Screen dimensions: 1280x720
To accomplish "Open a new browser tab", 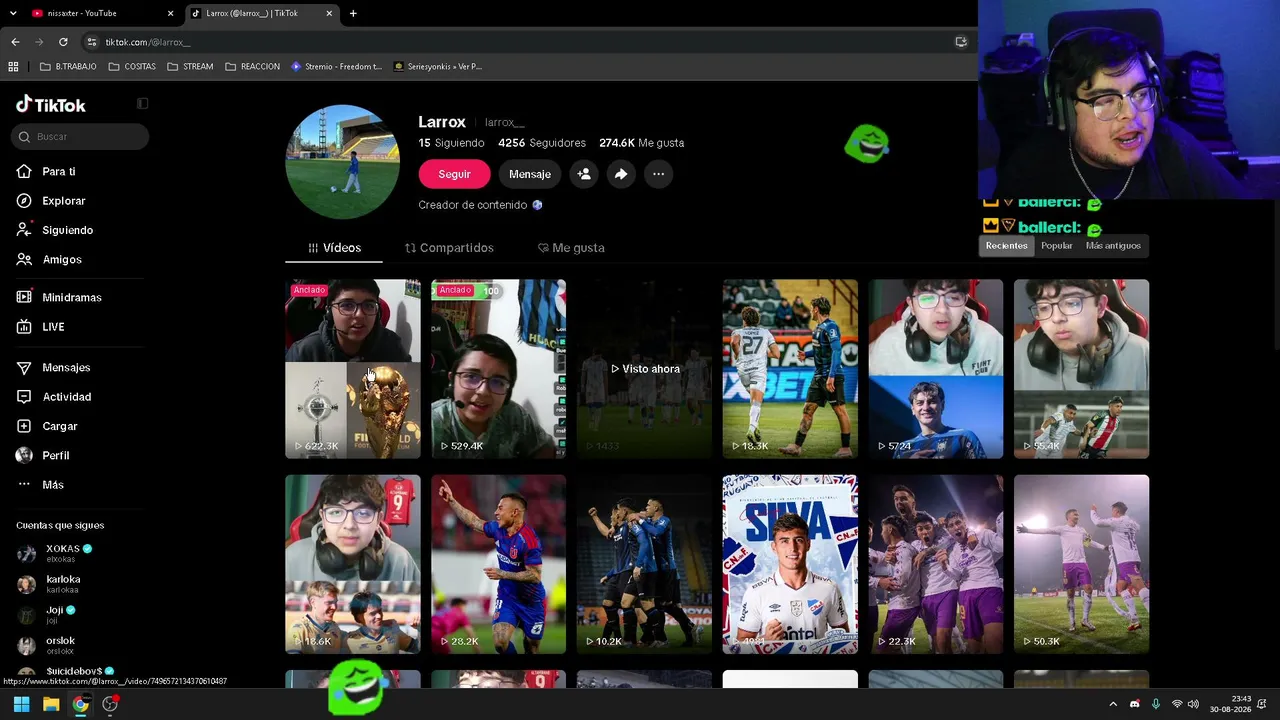I will tap(353, 13).
